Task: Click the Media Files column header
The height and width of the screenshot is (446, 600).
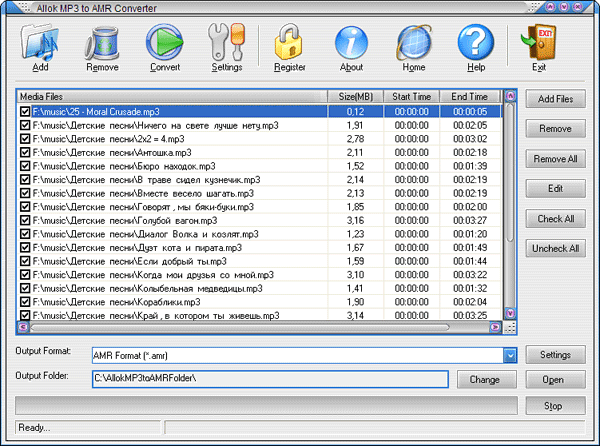Action: (172, 96)
